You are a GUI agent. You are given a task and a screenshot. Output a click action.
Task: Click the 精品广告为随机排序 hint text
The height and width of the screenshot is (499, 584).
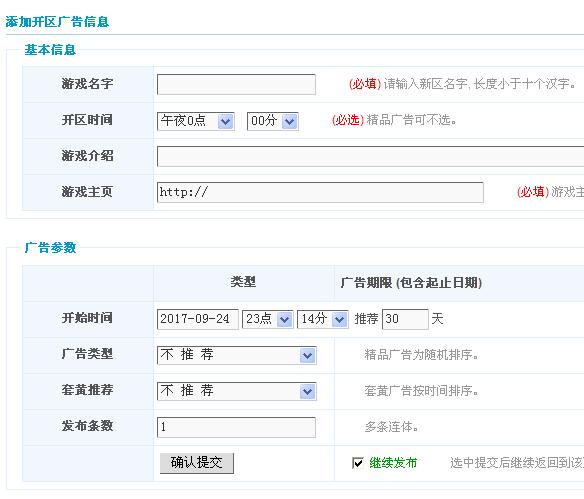[421, 355]
